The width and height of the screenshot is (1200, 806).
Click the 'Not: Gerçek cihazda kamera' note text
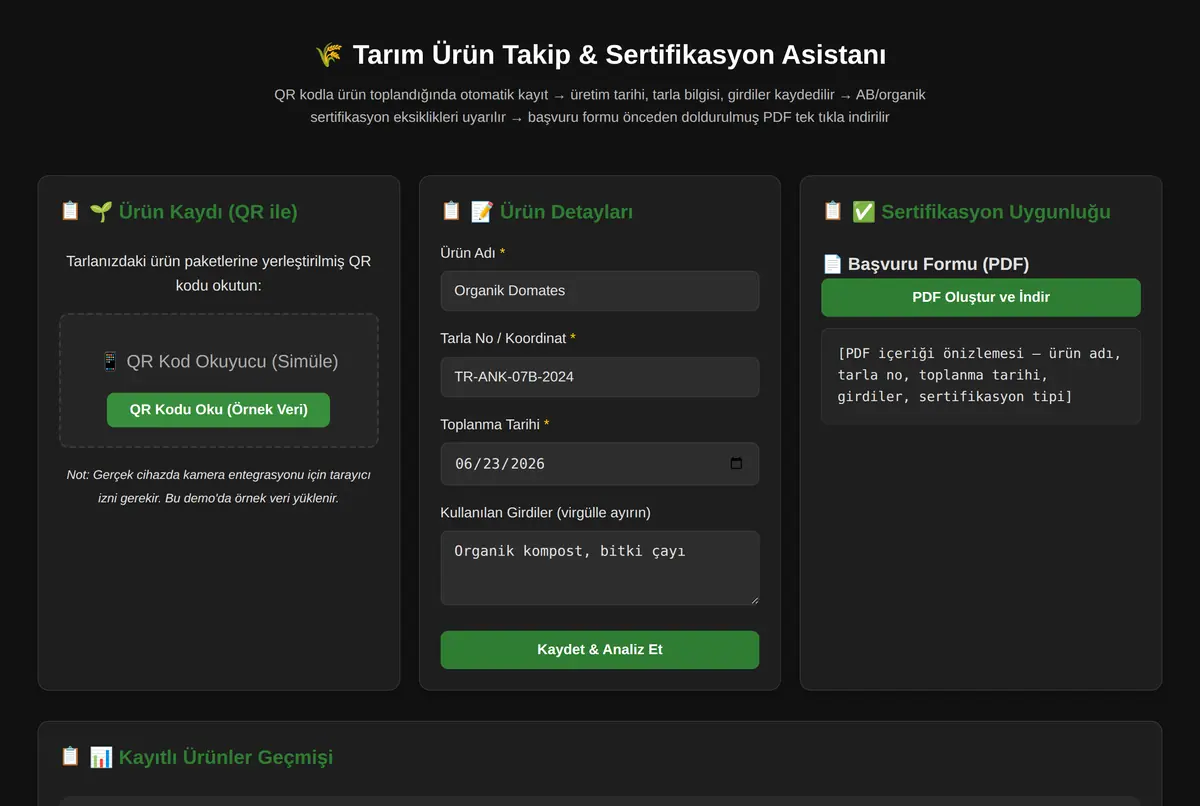(218, 486)
